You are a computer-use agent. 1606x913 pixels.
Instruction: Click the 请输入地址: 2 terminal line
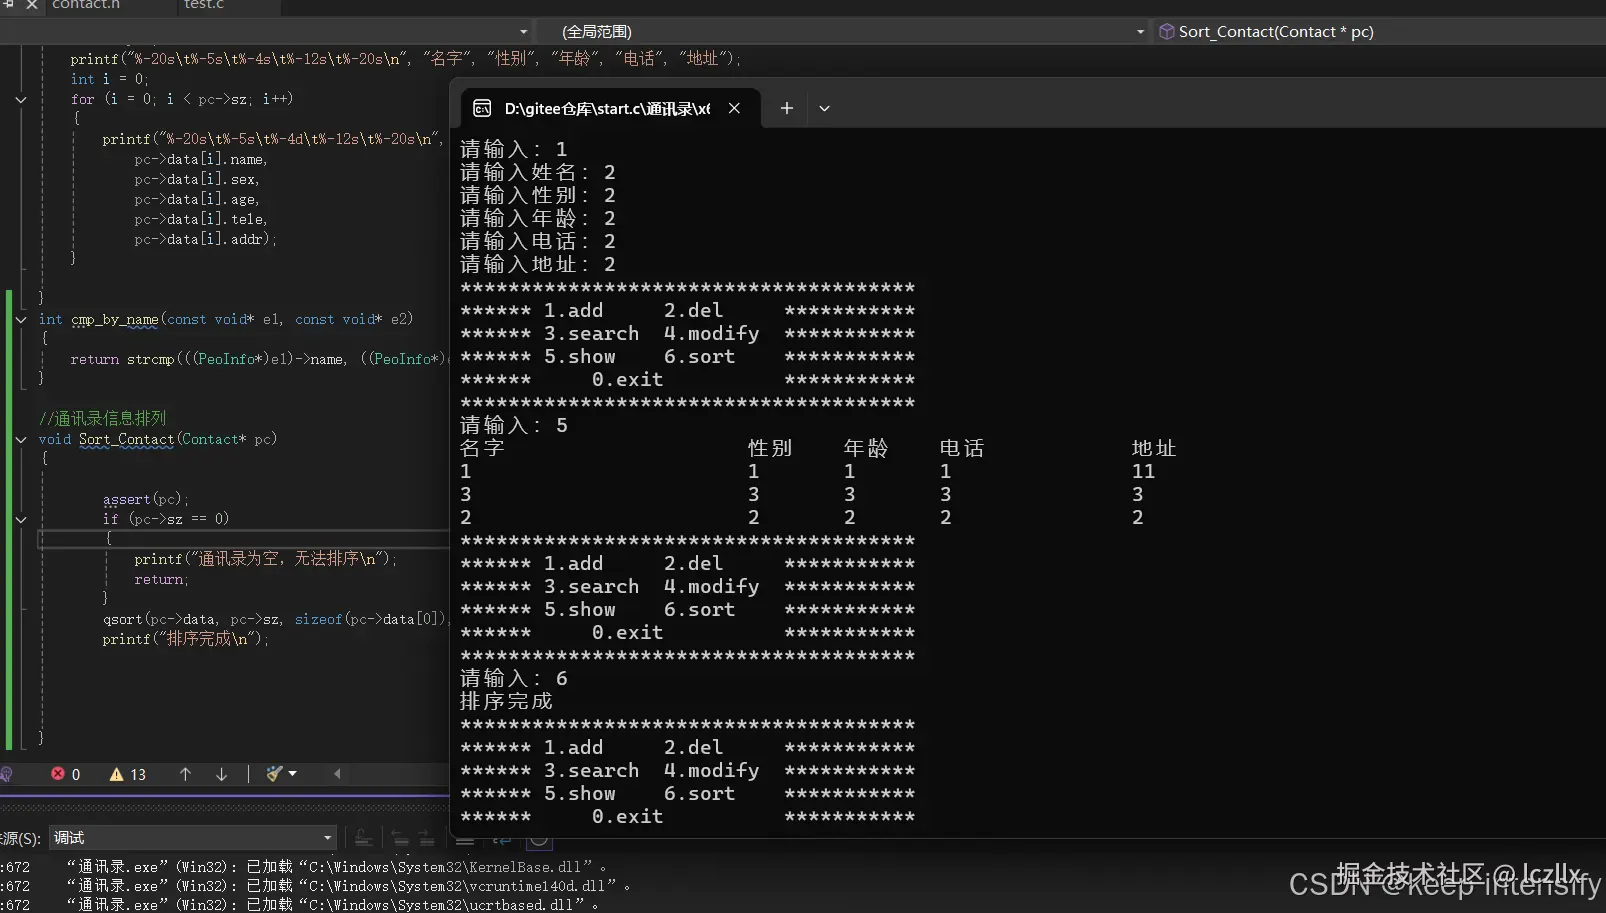tap(538, 264)
